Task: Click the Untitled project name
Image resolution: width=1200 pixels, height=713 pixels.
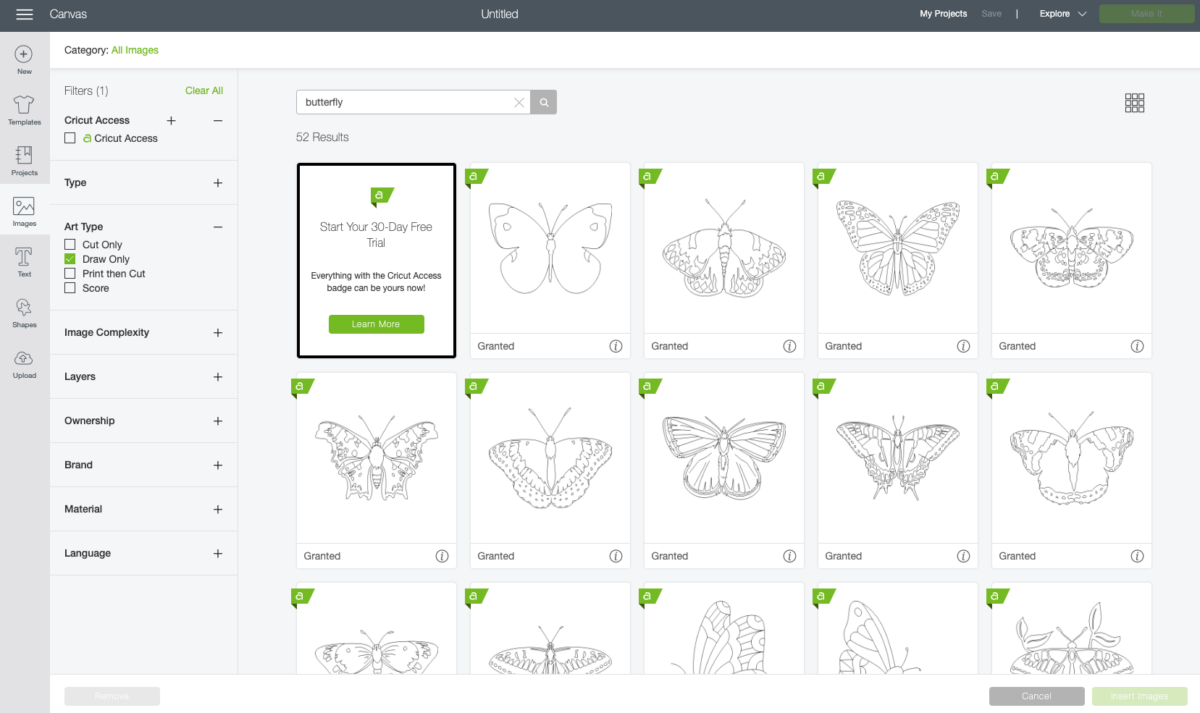Action: [x=500, y=14]
